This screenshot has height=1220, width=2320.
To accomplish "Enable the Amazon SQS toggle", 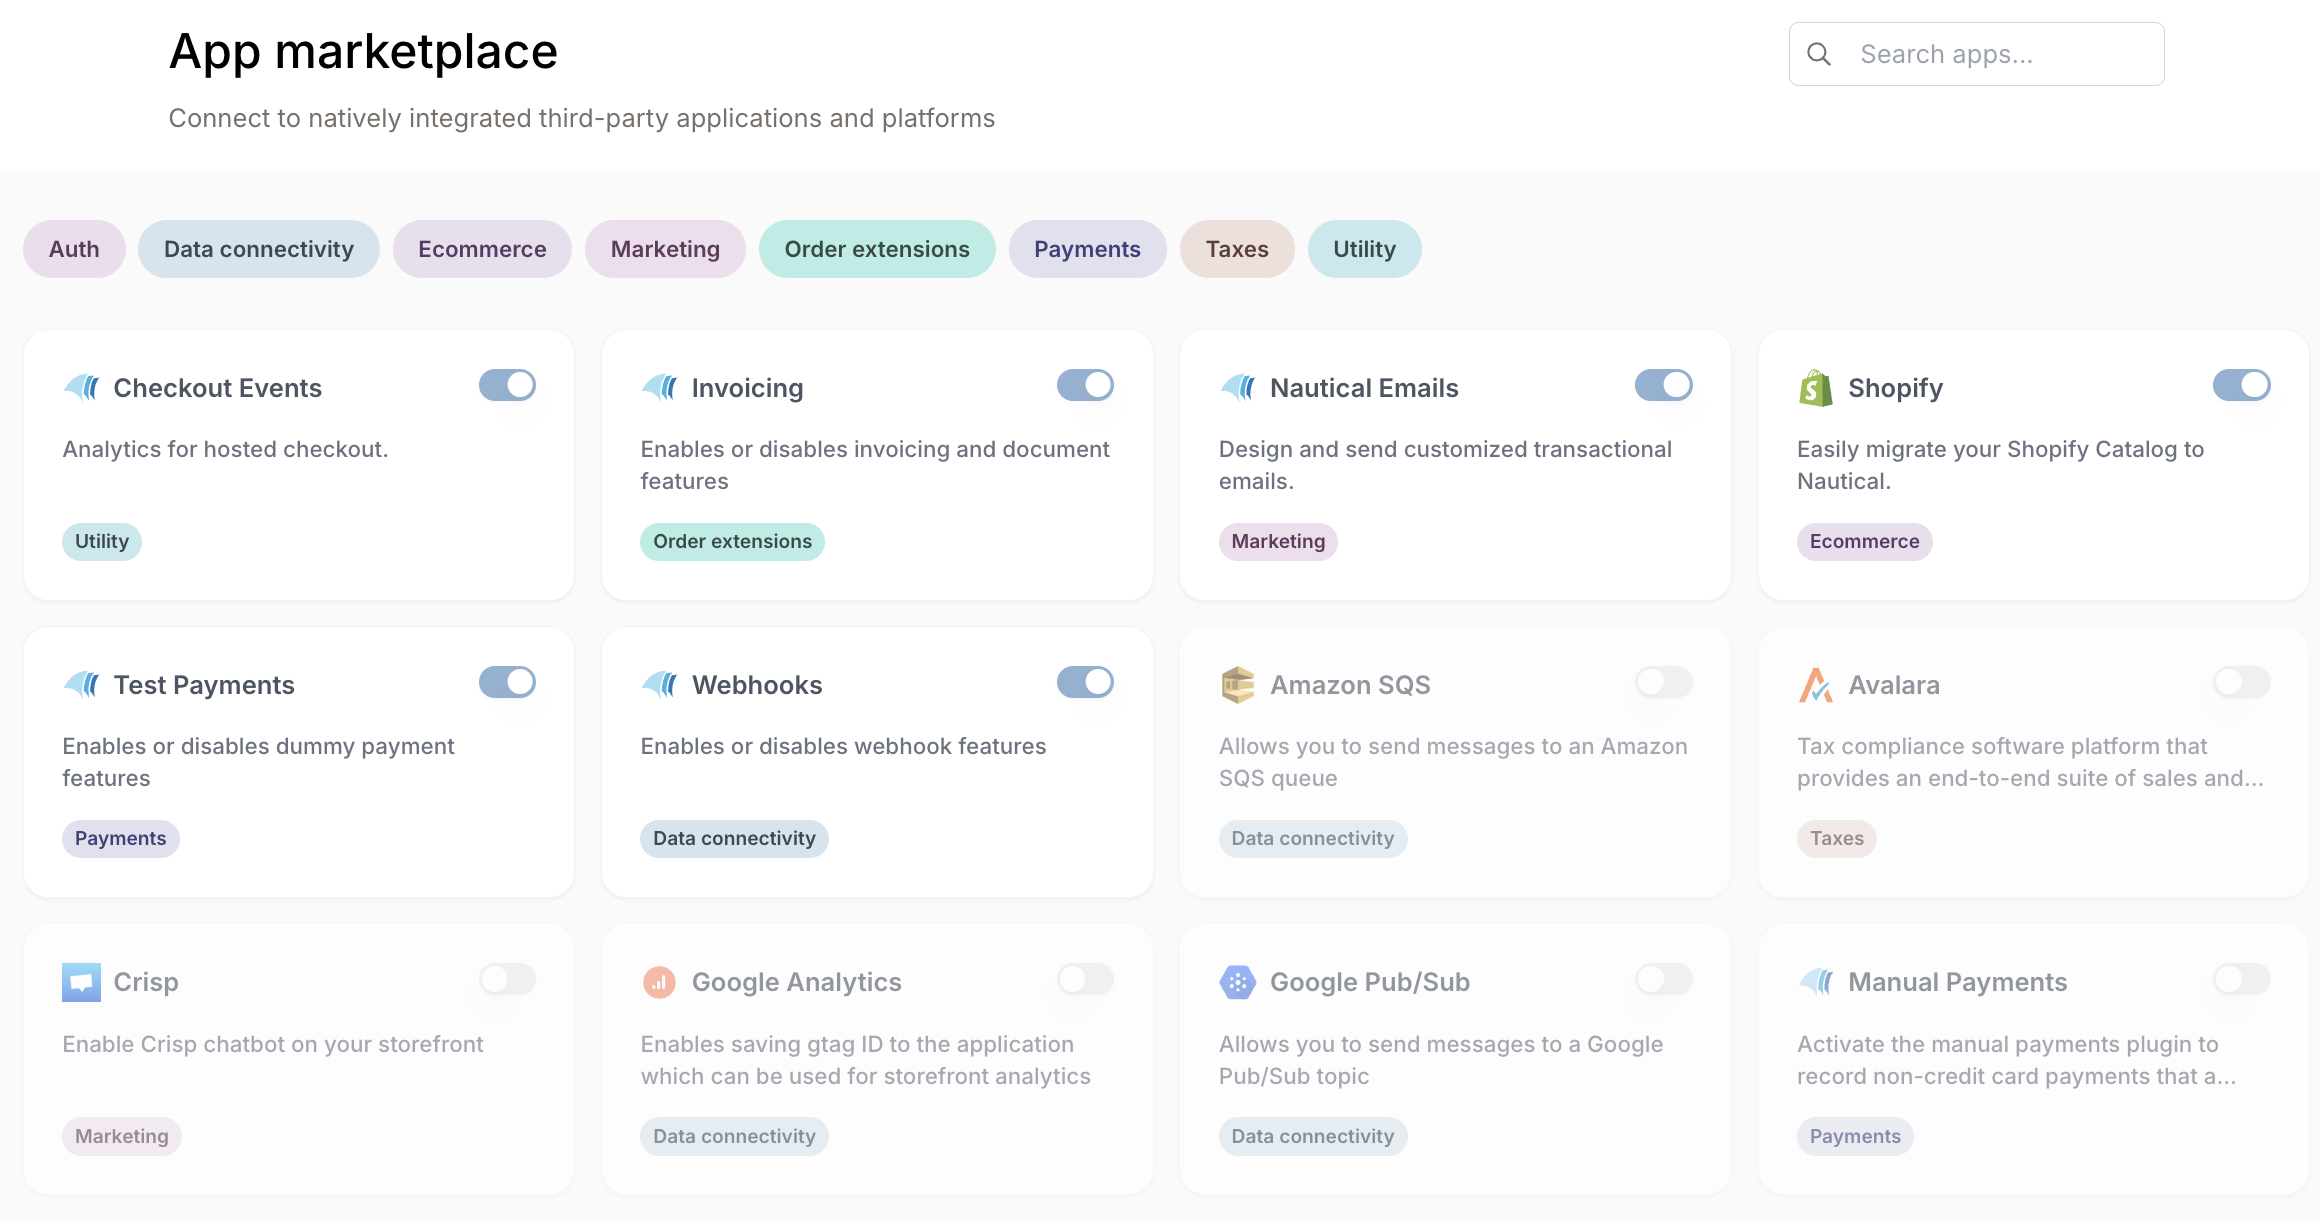I will pyautogui.click(x=1663, y=682).
